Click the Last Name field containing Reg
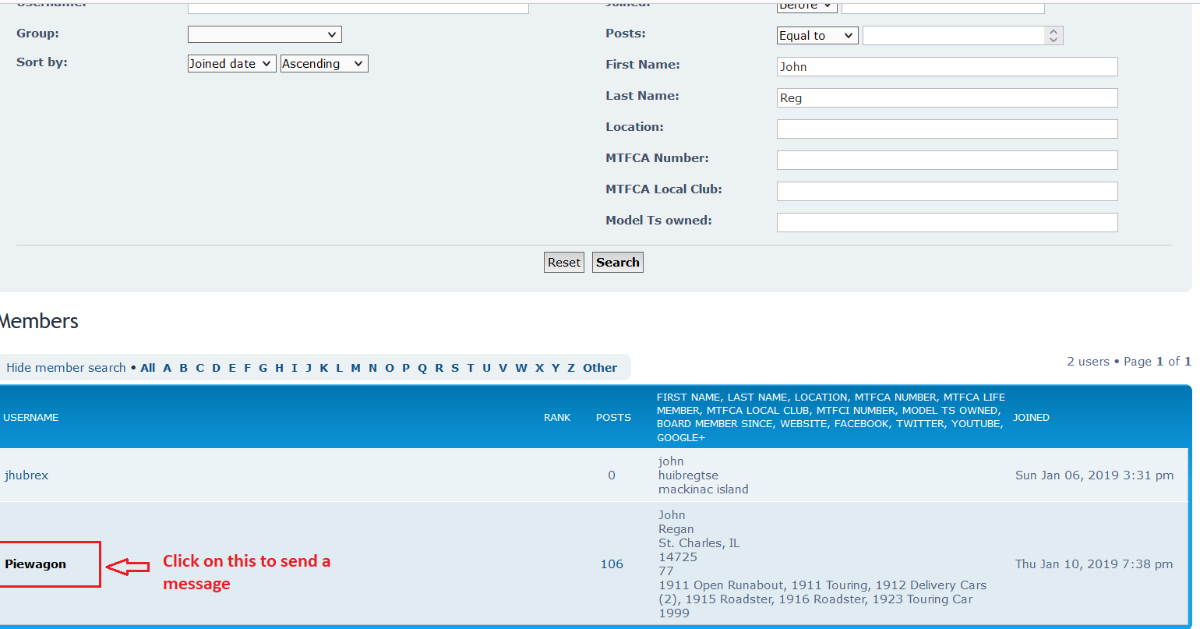This screenshot has width=1200, height=629. tap(946, 98)
